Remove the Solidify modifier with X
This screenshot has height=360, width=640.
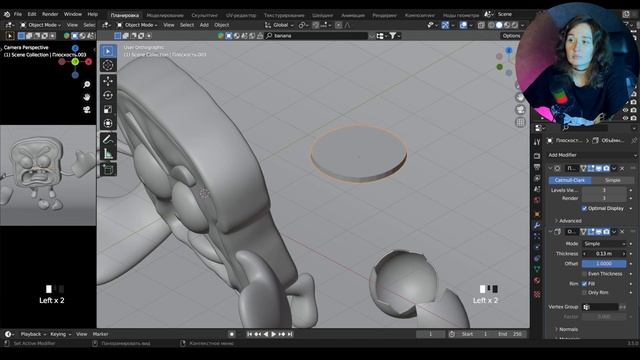pos(622,232)
